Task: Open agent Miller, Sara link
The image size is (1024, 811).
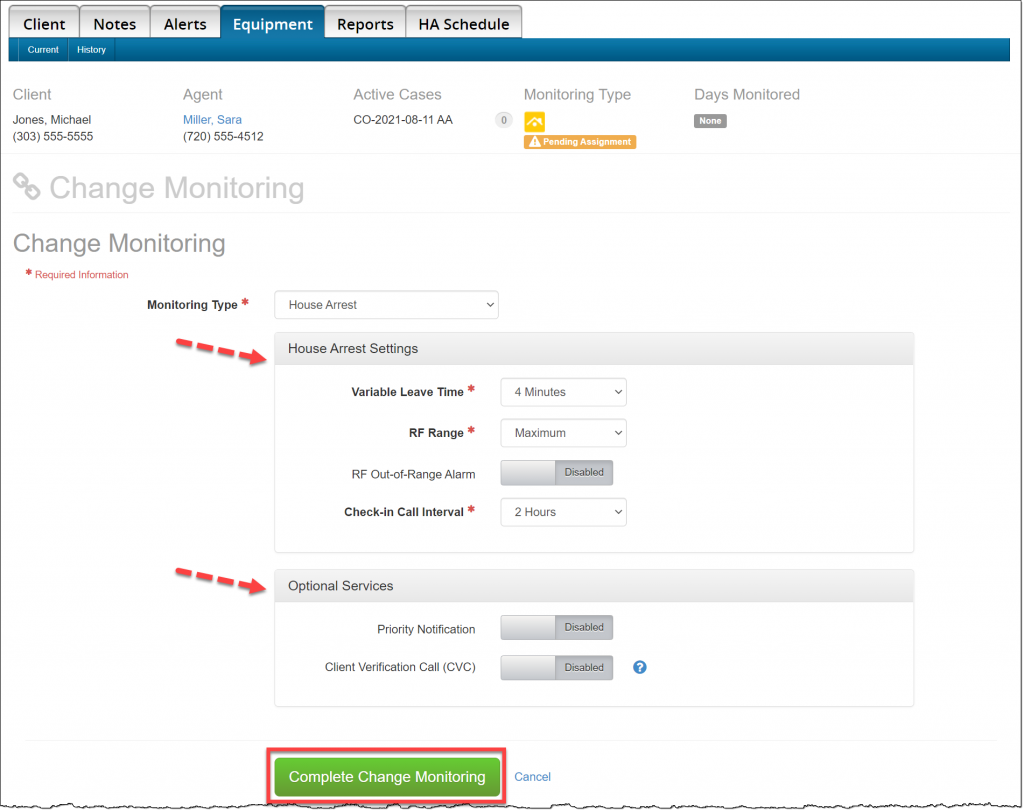Action: pyautogui.click(x=212, y=120)
